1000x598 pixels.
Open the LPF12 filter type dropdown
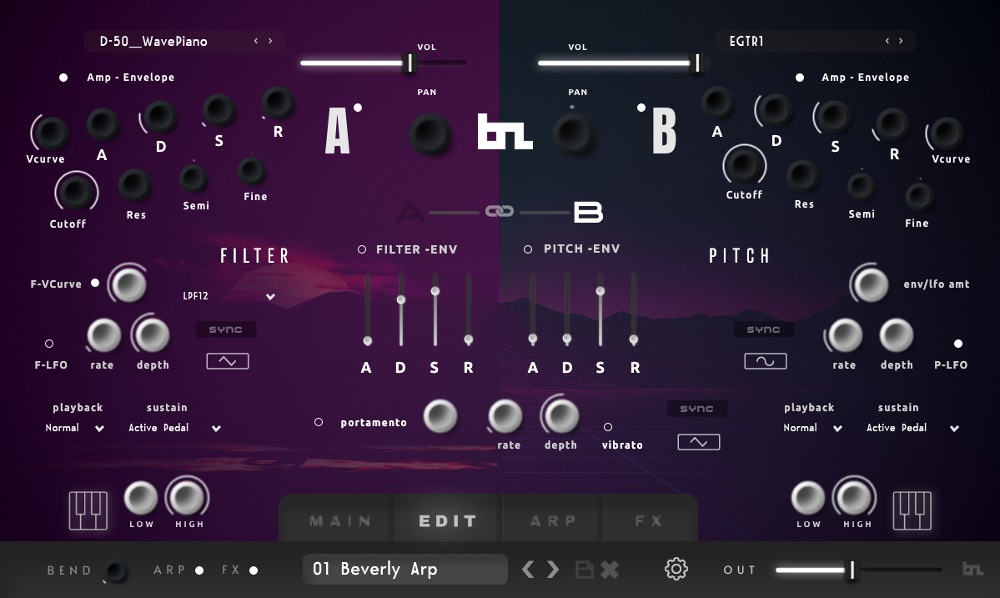[229, 296]
